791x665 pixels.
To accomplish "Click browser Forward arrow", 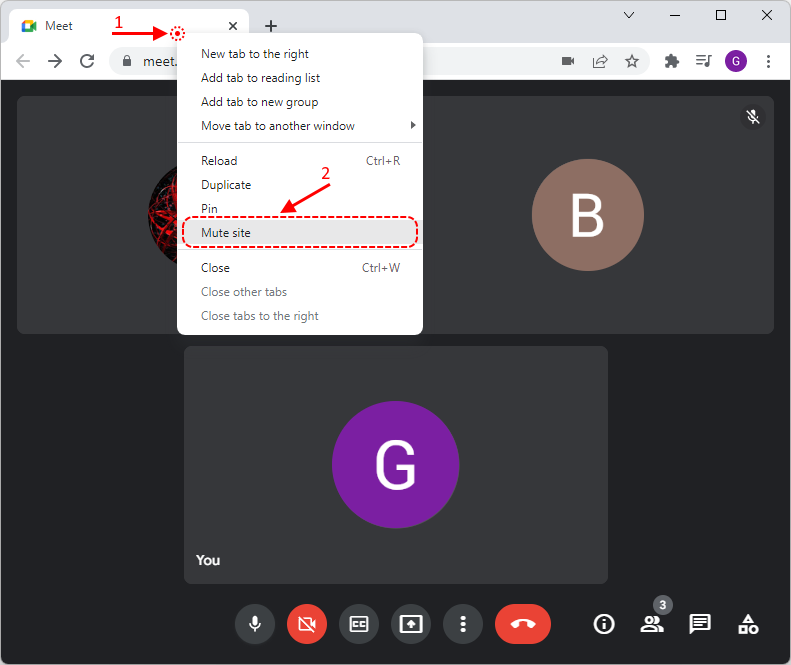I will click(x=55, y=61).
